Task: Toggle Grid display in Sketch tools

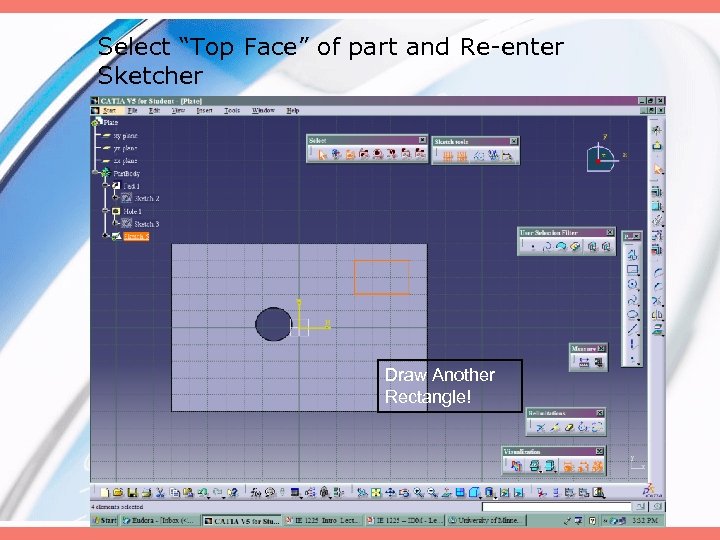Action: click(447, 156)
